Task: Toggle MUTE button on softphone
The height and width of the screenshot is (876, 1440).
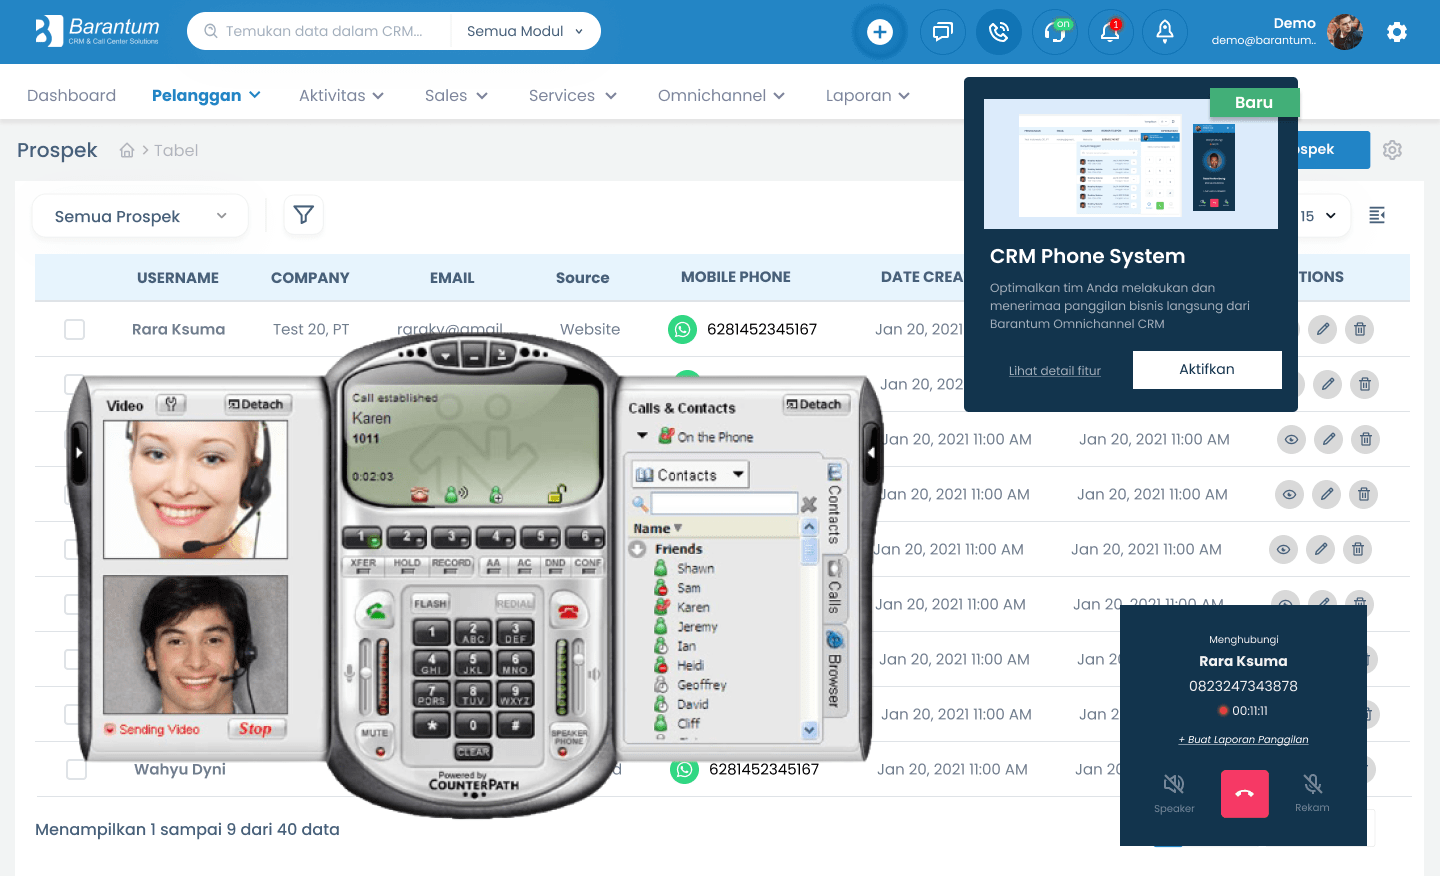Action: [x=375, y=741]
